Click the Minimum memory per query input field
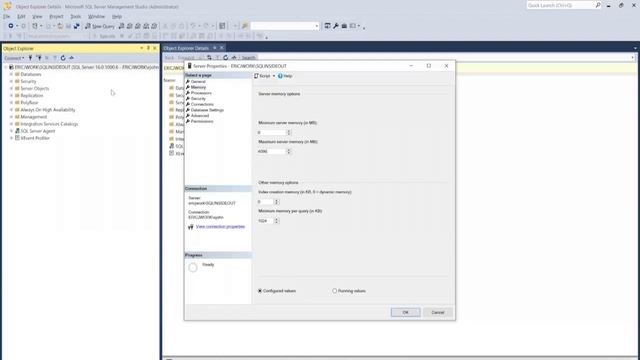 click(x=265, y=221)
